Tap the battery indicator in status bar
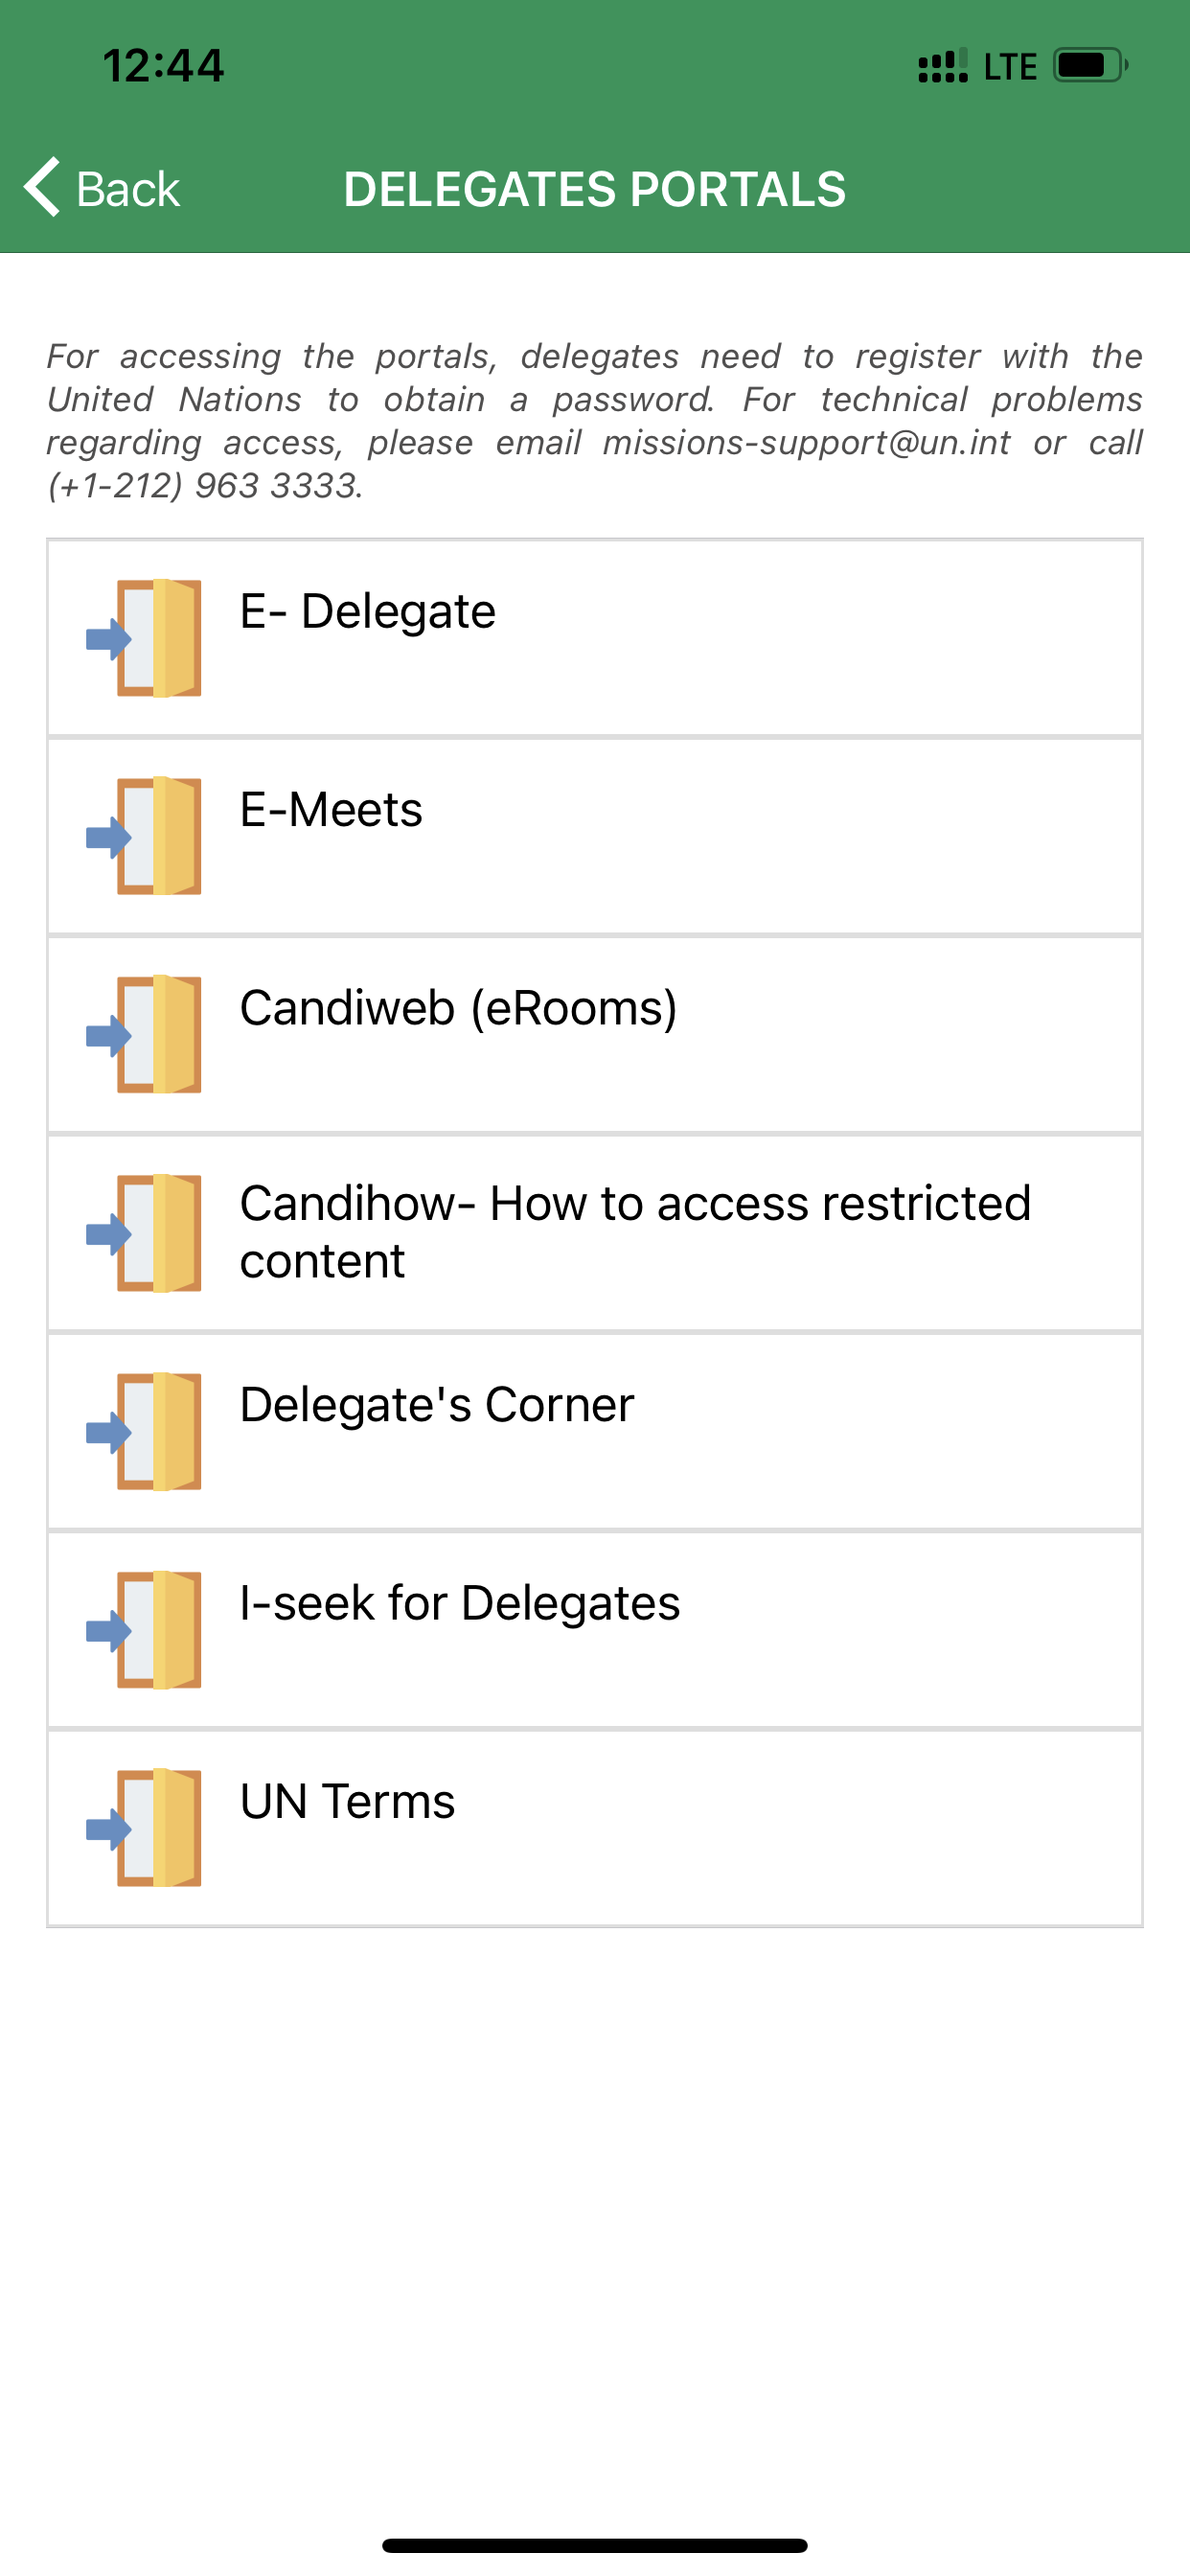The image size is (1190, 2576). click(x=1089, y=66)
